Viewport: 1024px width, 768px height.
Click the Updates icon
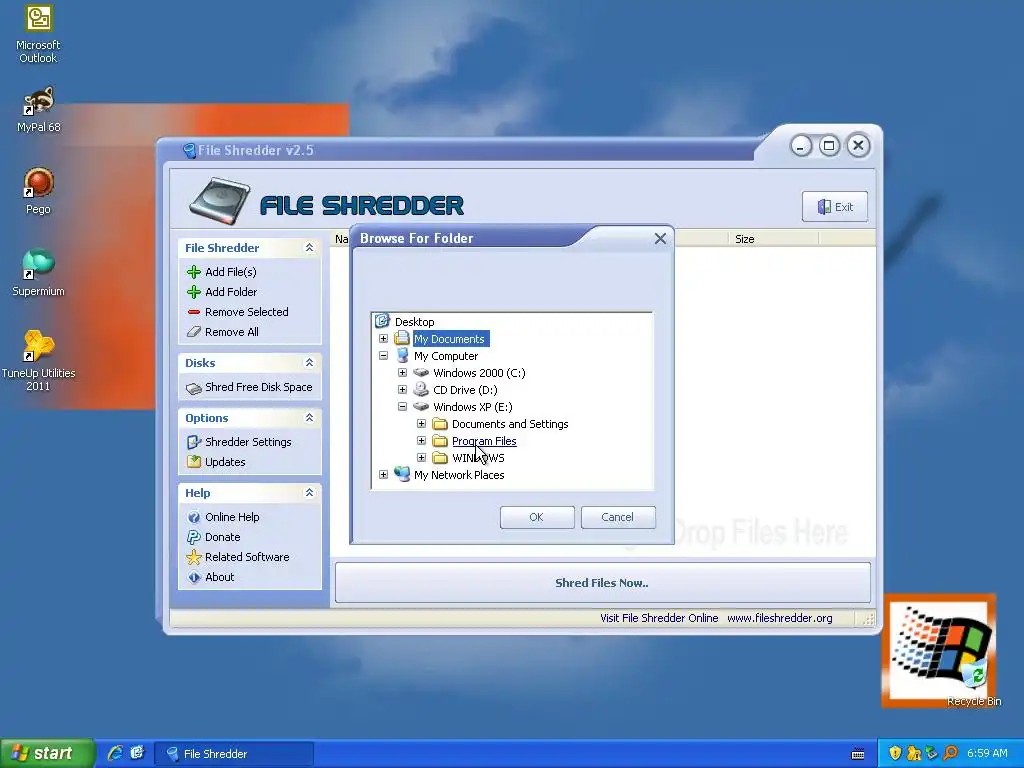pyautogui.click(x=193, y=462)
